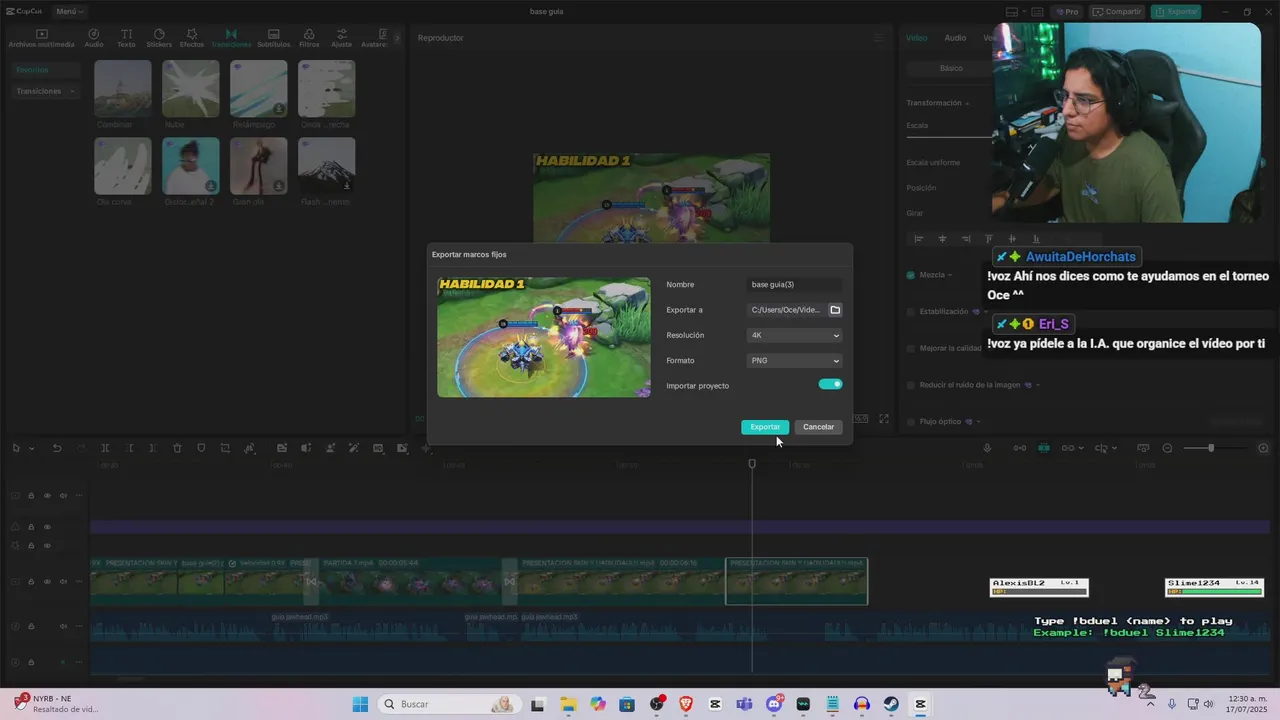This screenshot has width=1280, height=720.
Task: Click the Pro button in title bar
Action: [1066, 12]
